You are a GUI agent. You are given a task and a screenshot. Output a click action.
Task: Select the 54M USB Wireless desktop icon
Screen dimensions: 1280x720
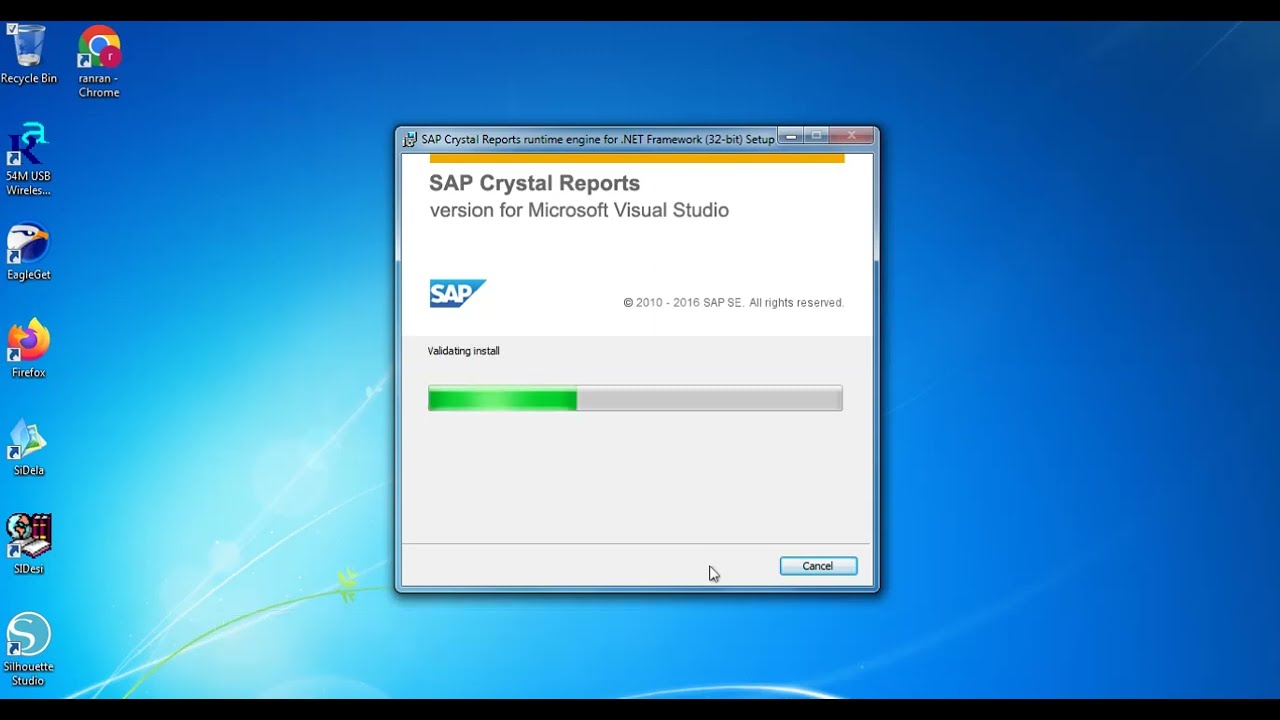coord(28,160)
